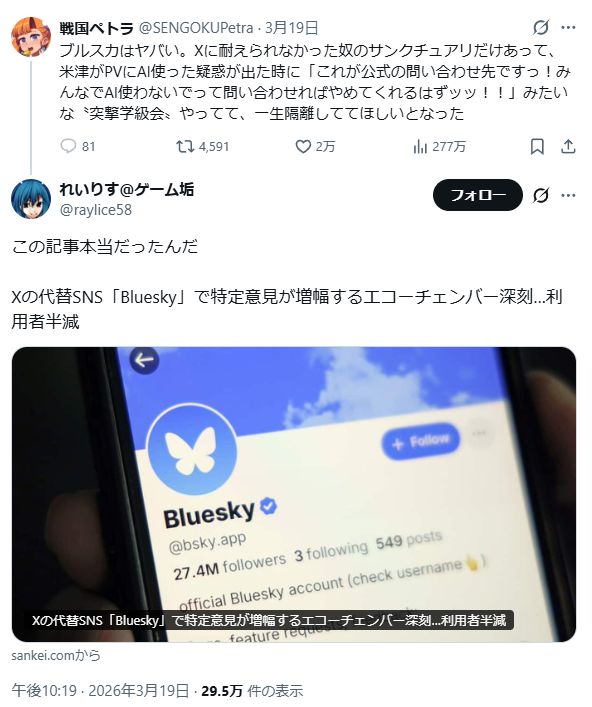
Task: Open the sankei.comから source link
Action: pos(55,655)
